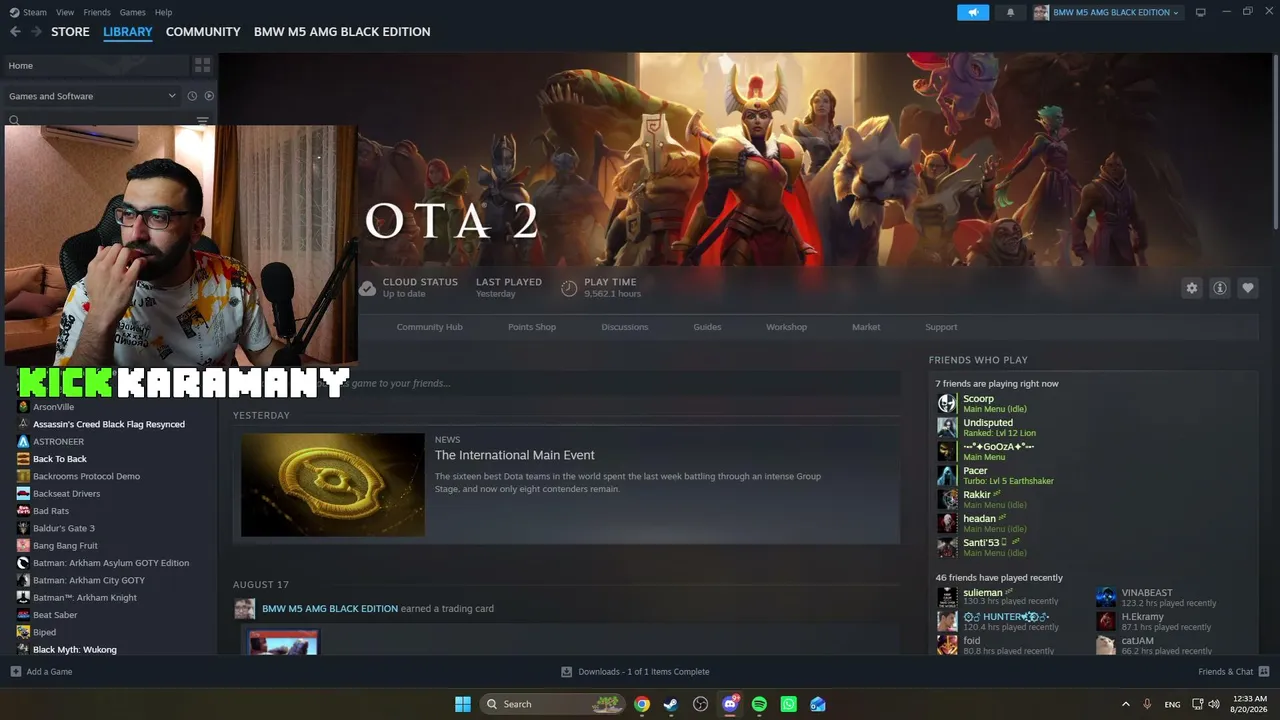Select Baldur's Gate 3 in the game list
This screenshot has width=1280, height=720.
[64, 528]
